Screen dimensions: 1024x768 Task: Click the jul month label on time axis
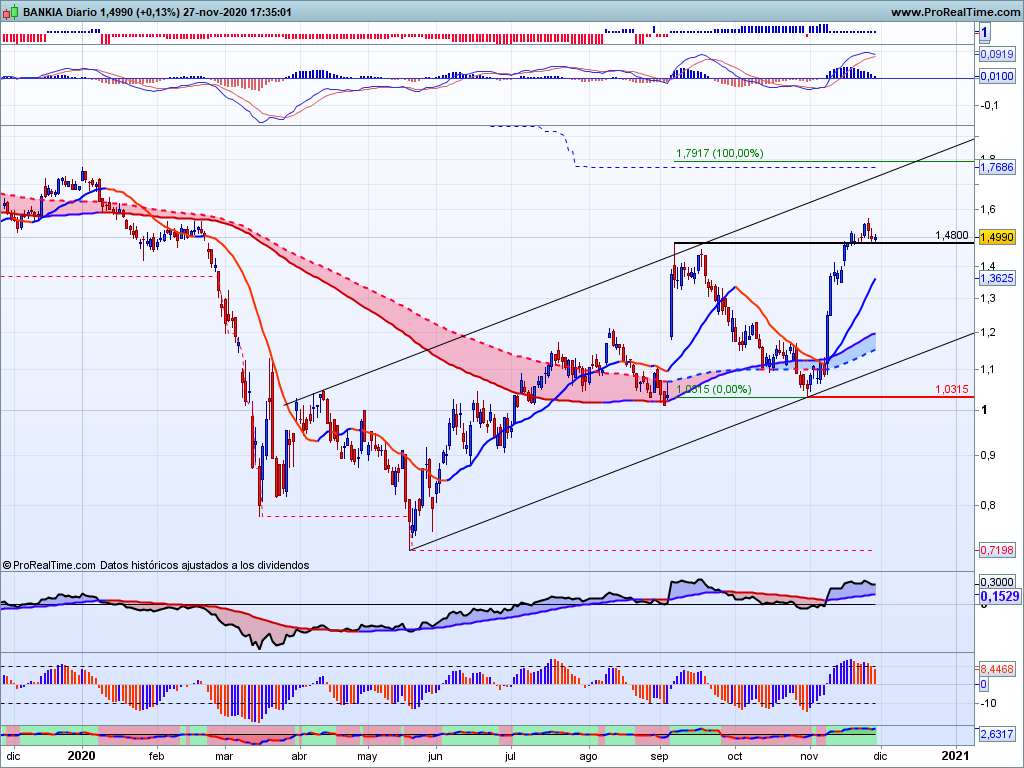coord(510,757)
